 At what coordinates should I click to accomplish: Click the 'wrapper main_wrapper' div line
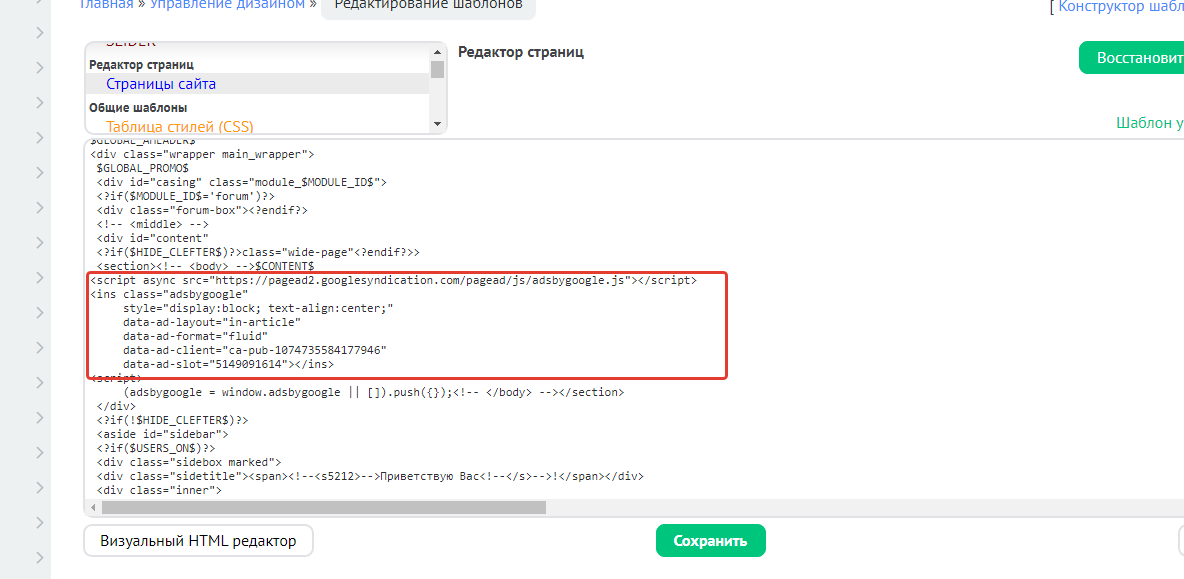[202, 154]
